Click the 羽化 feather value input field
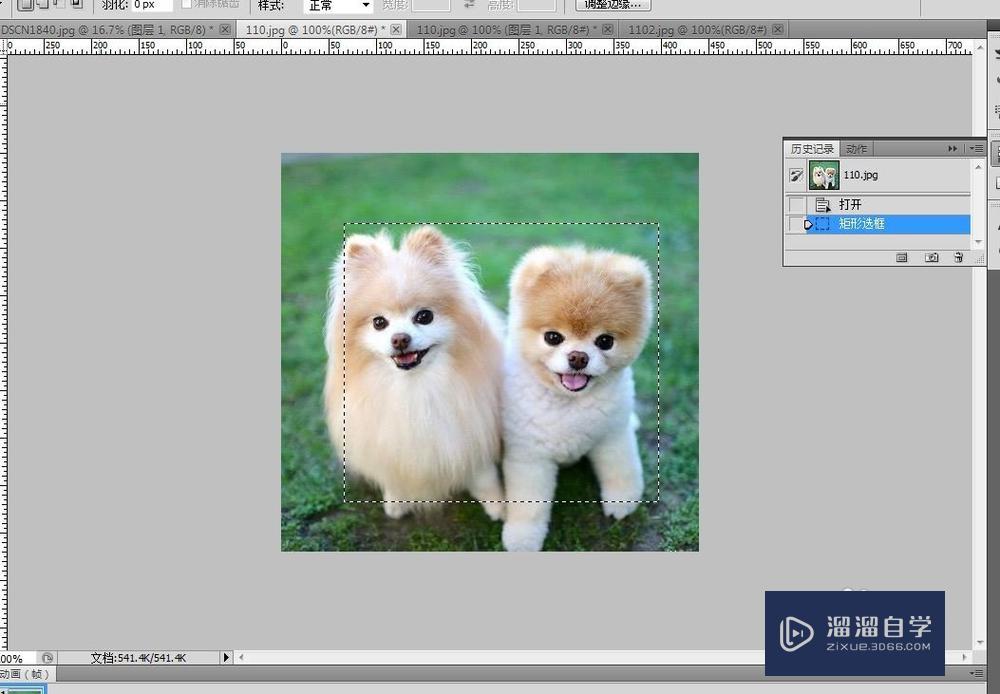1000x694 pixels. click(x=152, y=5)
